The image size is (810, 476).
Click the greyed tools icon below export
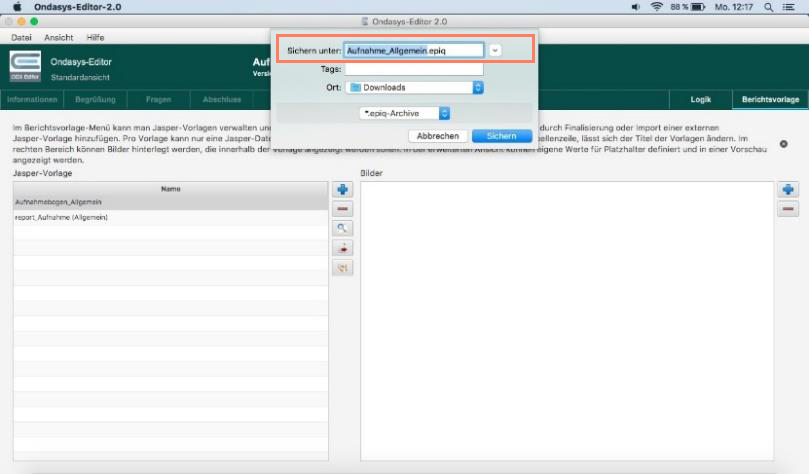point(342,268)
